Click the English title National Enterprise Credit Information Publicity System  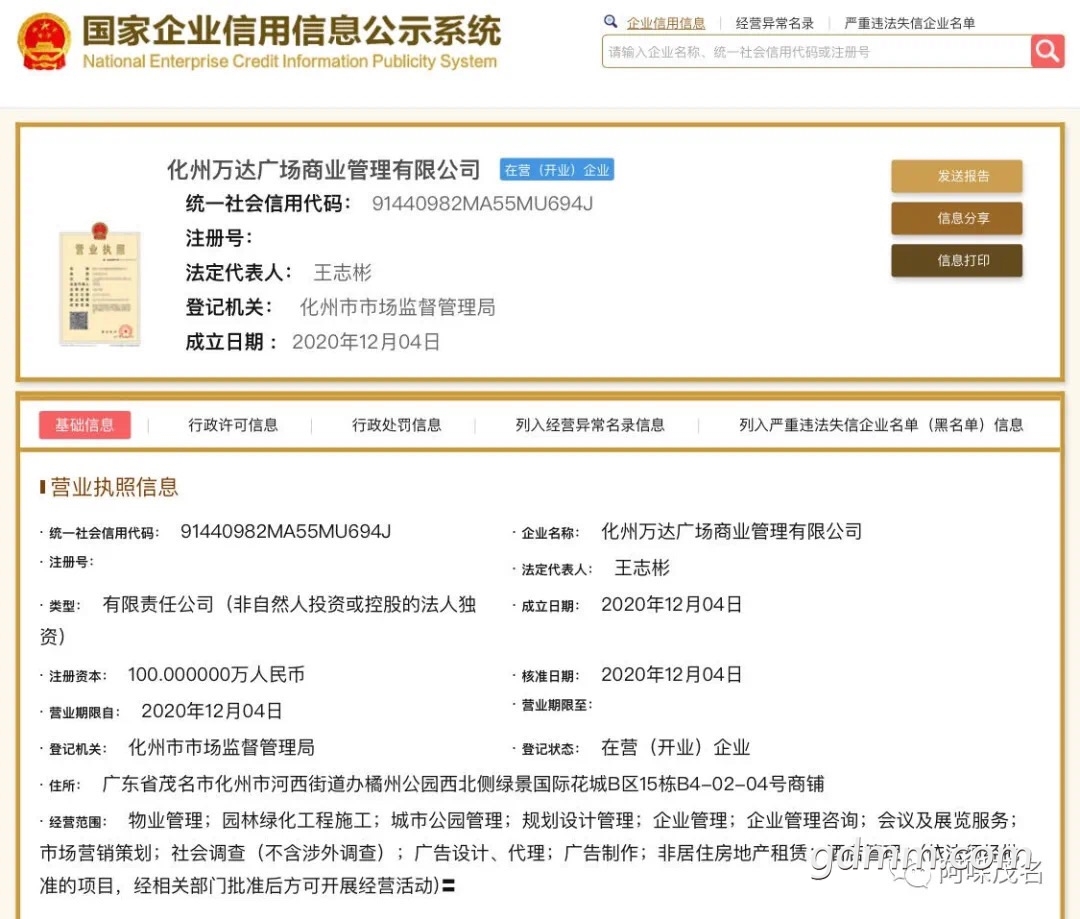pos(289,61)
